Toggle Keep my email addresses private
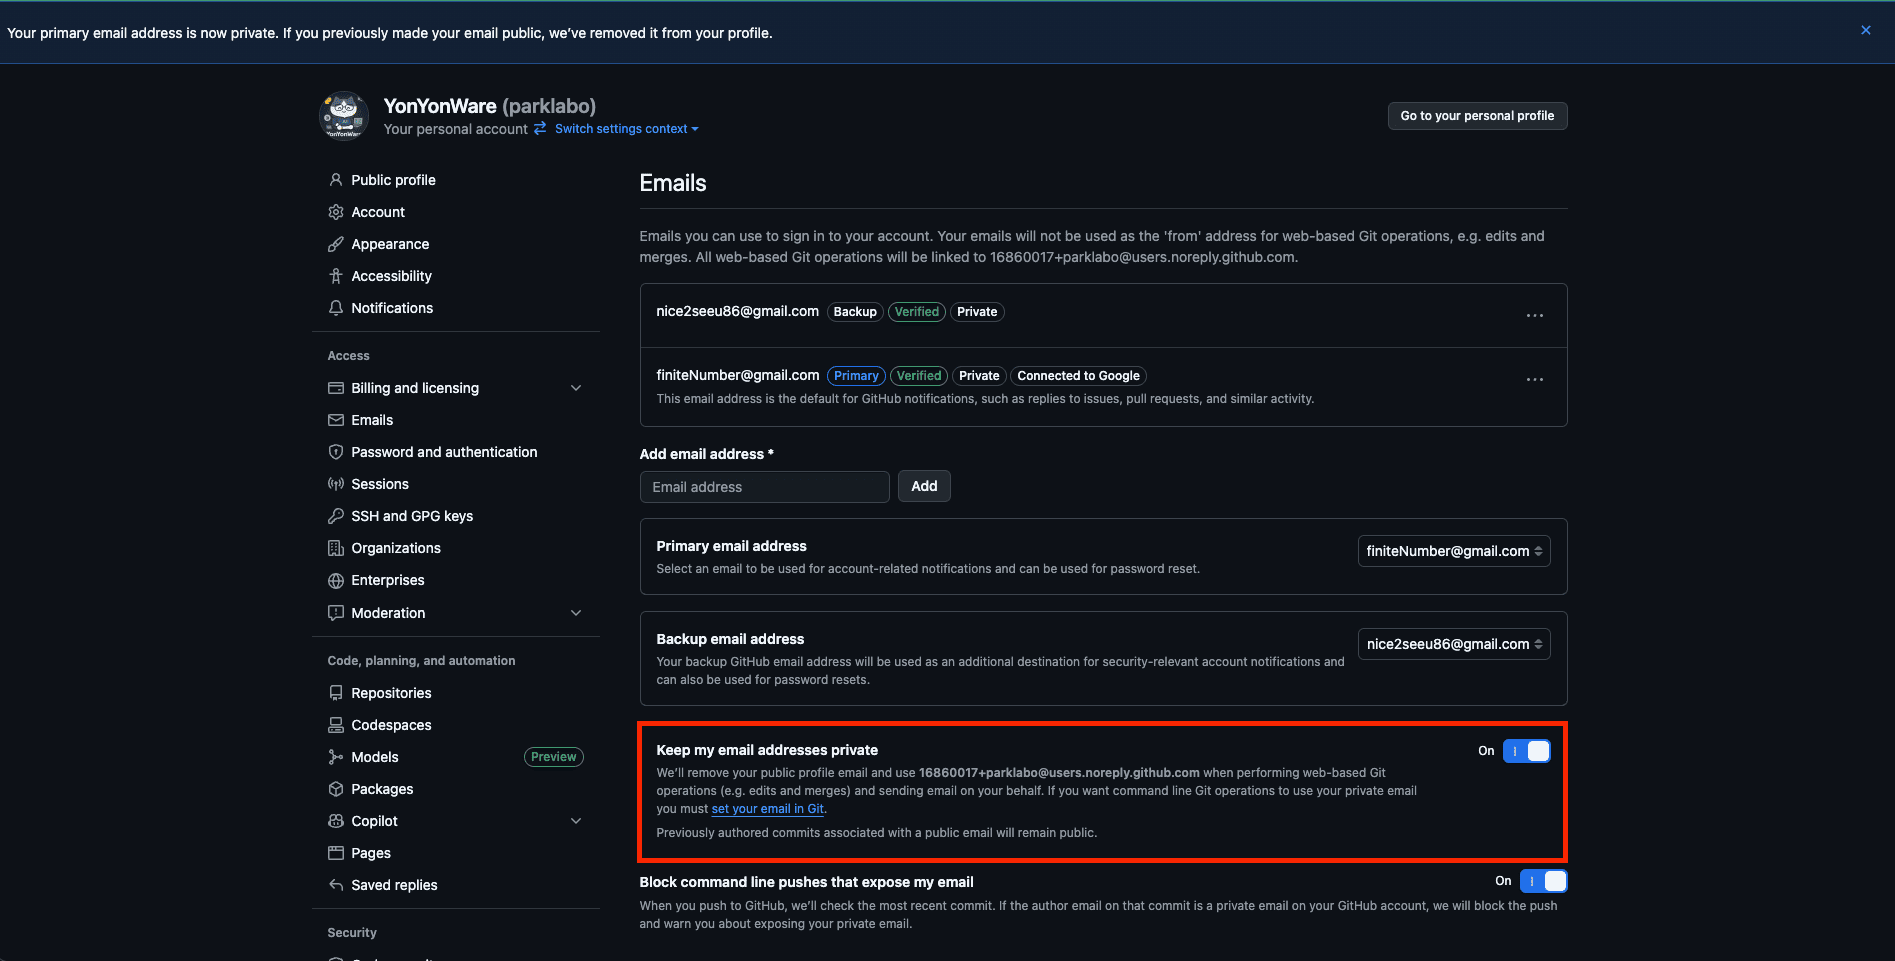Screen dimensions: 1895x961 click(x=1526, y=751)
